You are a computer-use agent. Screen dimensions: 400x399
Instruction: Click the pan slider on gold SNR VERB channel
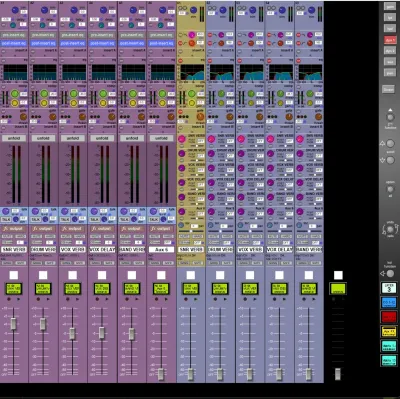pyautogui.click(x=191, y=231)
